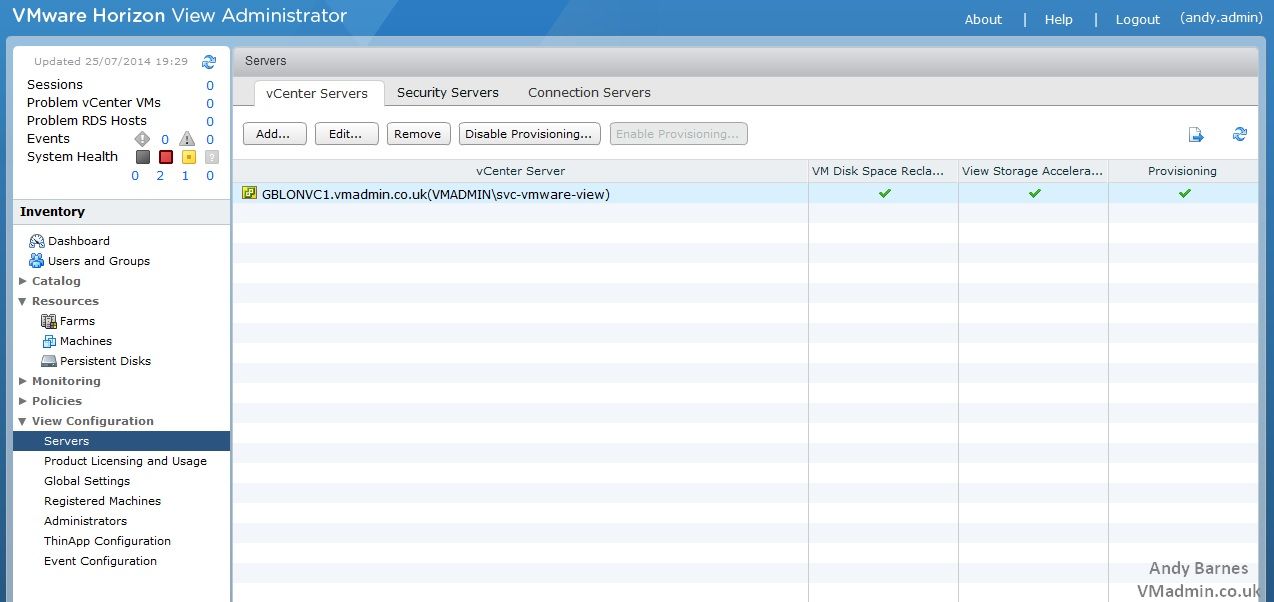Open Farms via its icon
This screenshot has height=602, width=1274.
coord(49,321)
